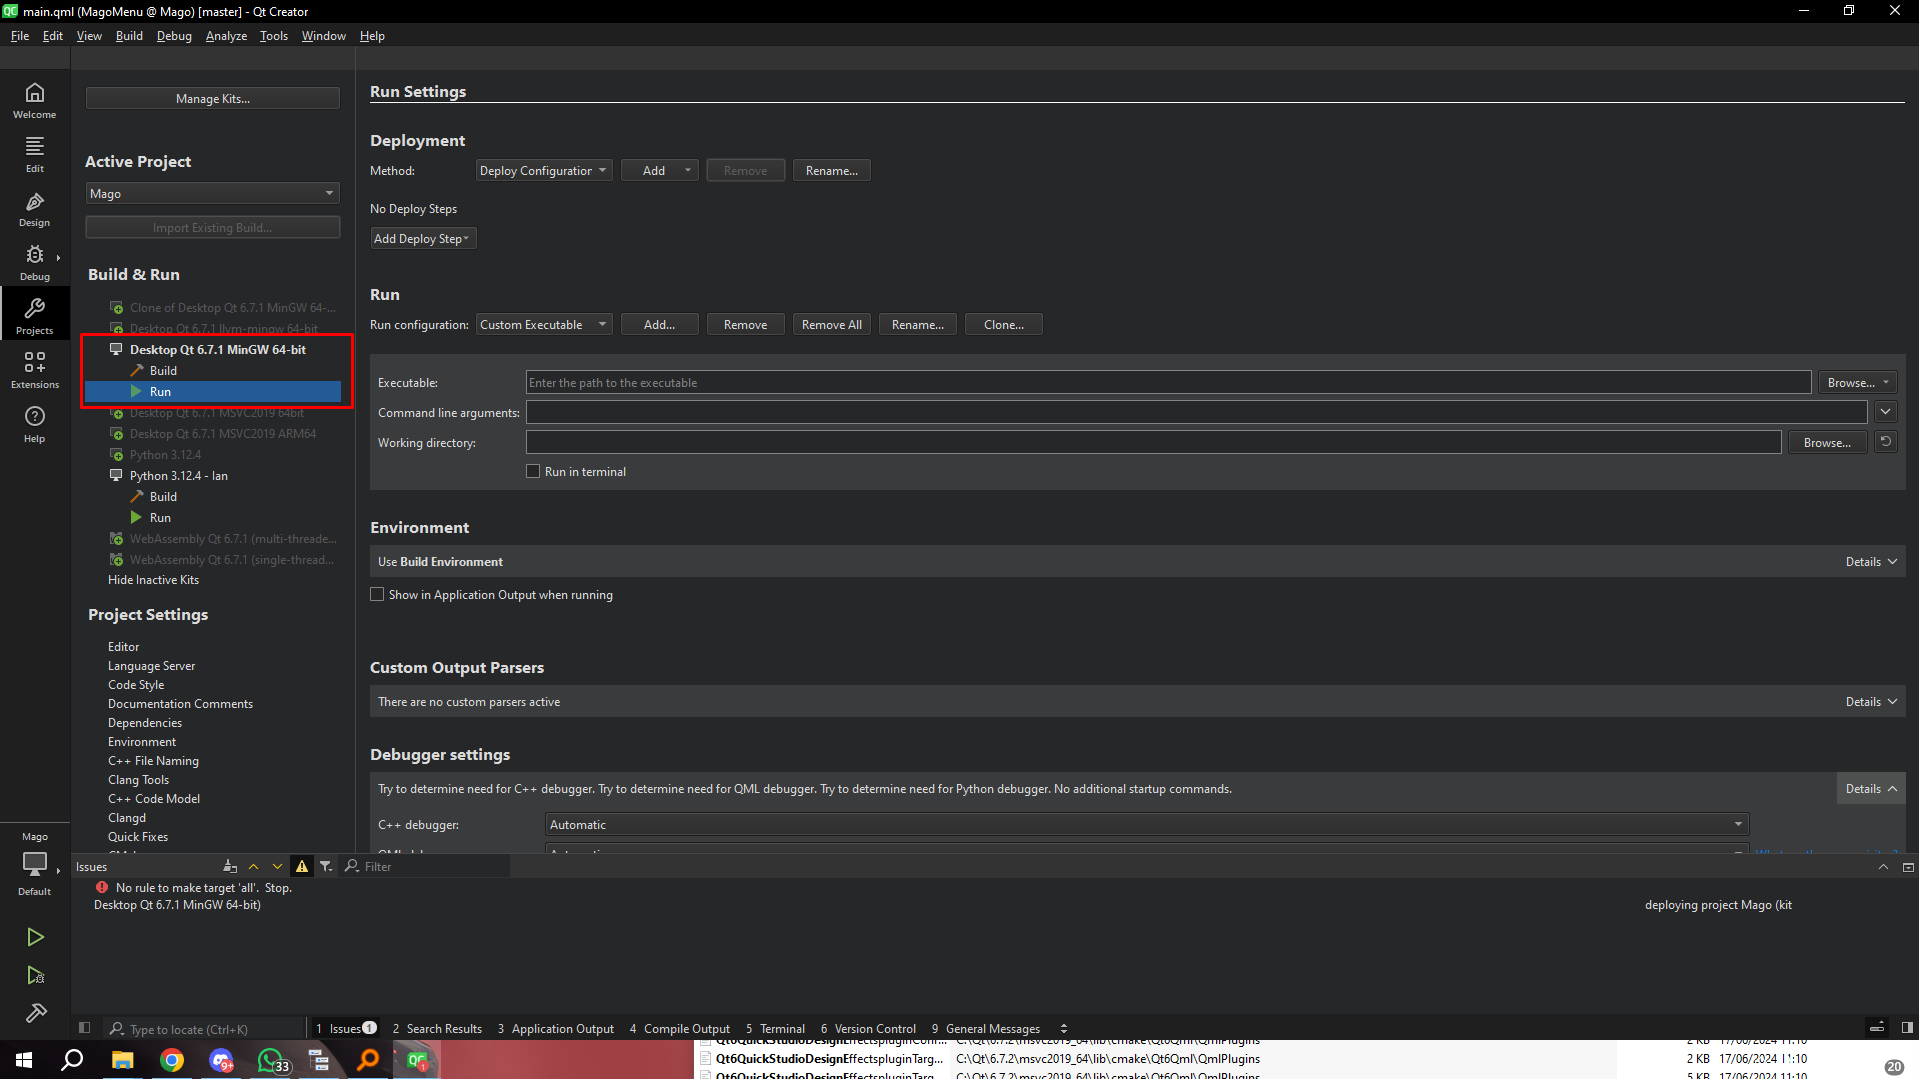Expand Environment Details section
This screenshot has width=1919, height=1079.
[x=1871, y=561]
